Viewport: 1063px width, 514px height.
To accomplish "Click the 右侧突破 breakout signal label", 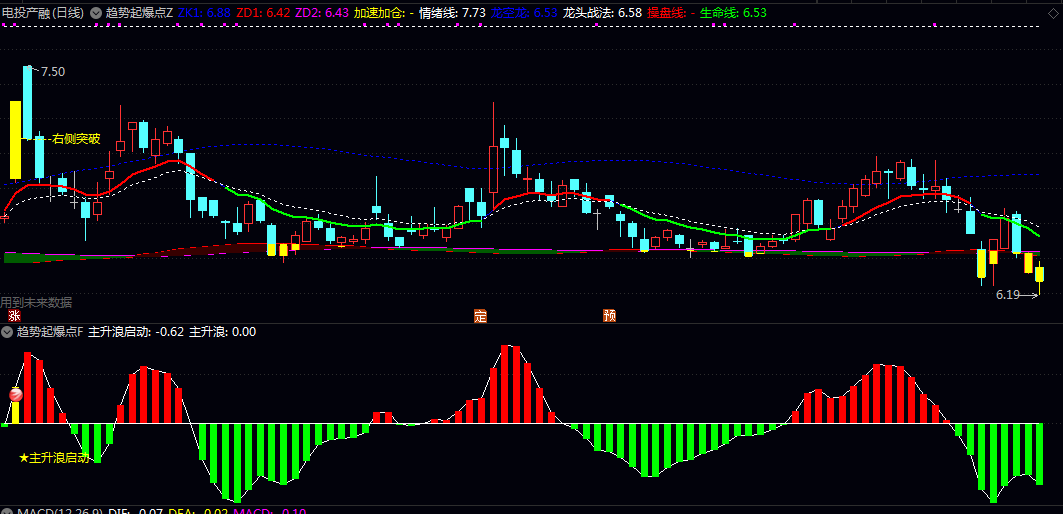I will click(x=76, y=139).
